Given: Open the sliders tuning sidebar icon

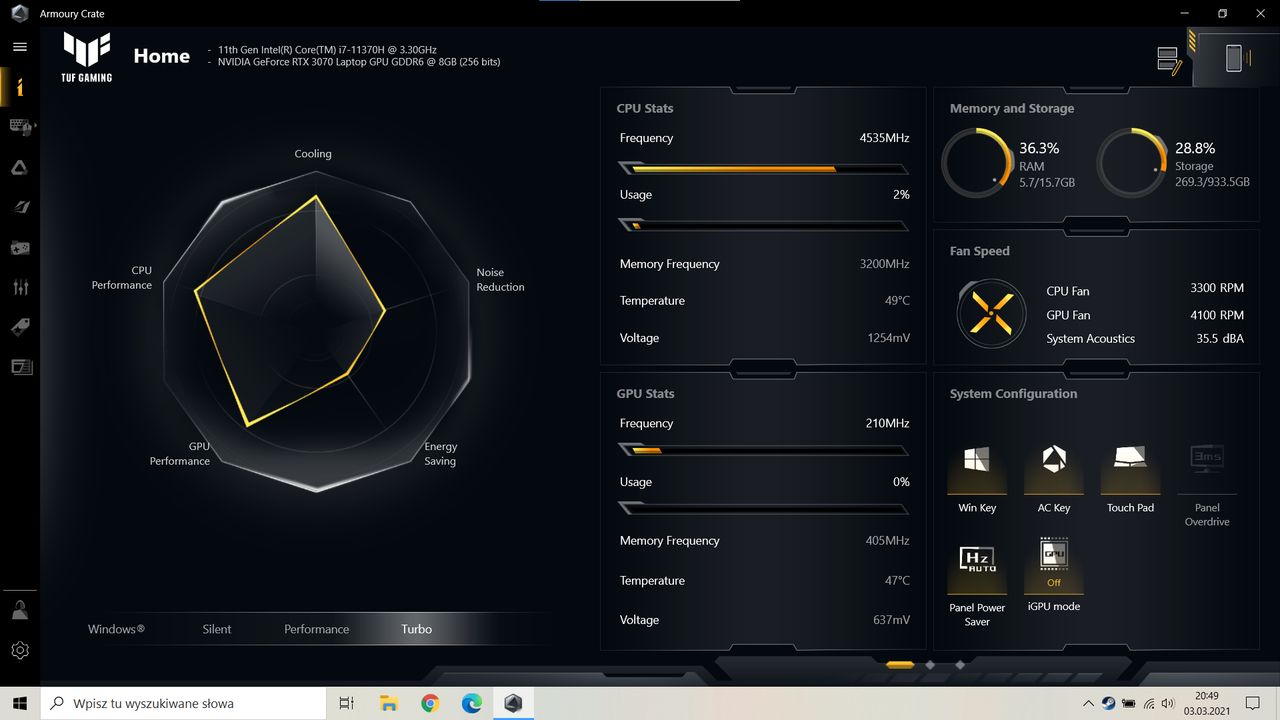Looking at the screenshot, I should click(20, 287).
